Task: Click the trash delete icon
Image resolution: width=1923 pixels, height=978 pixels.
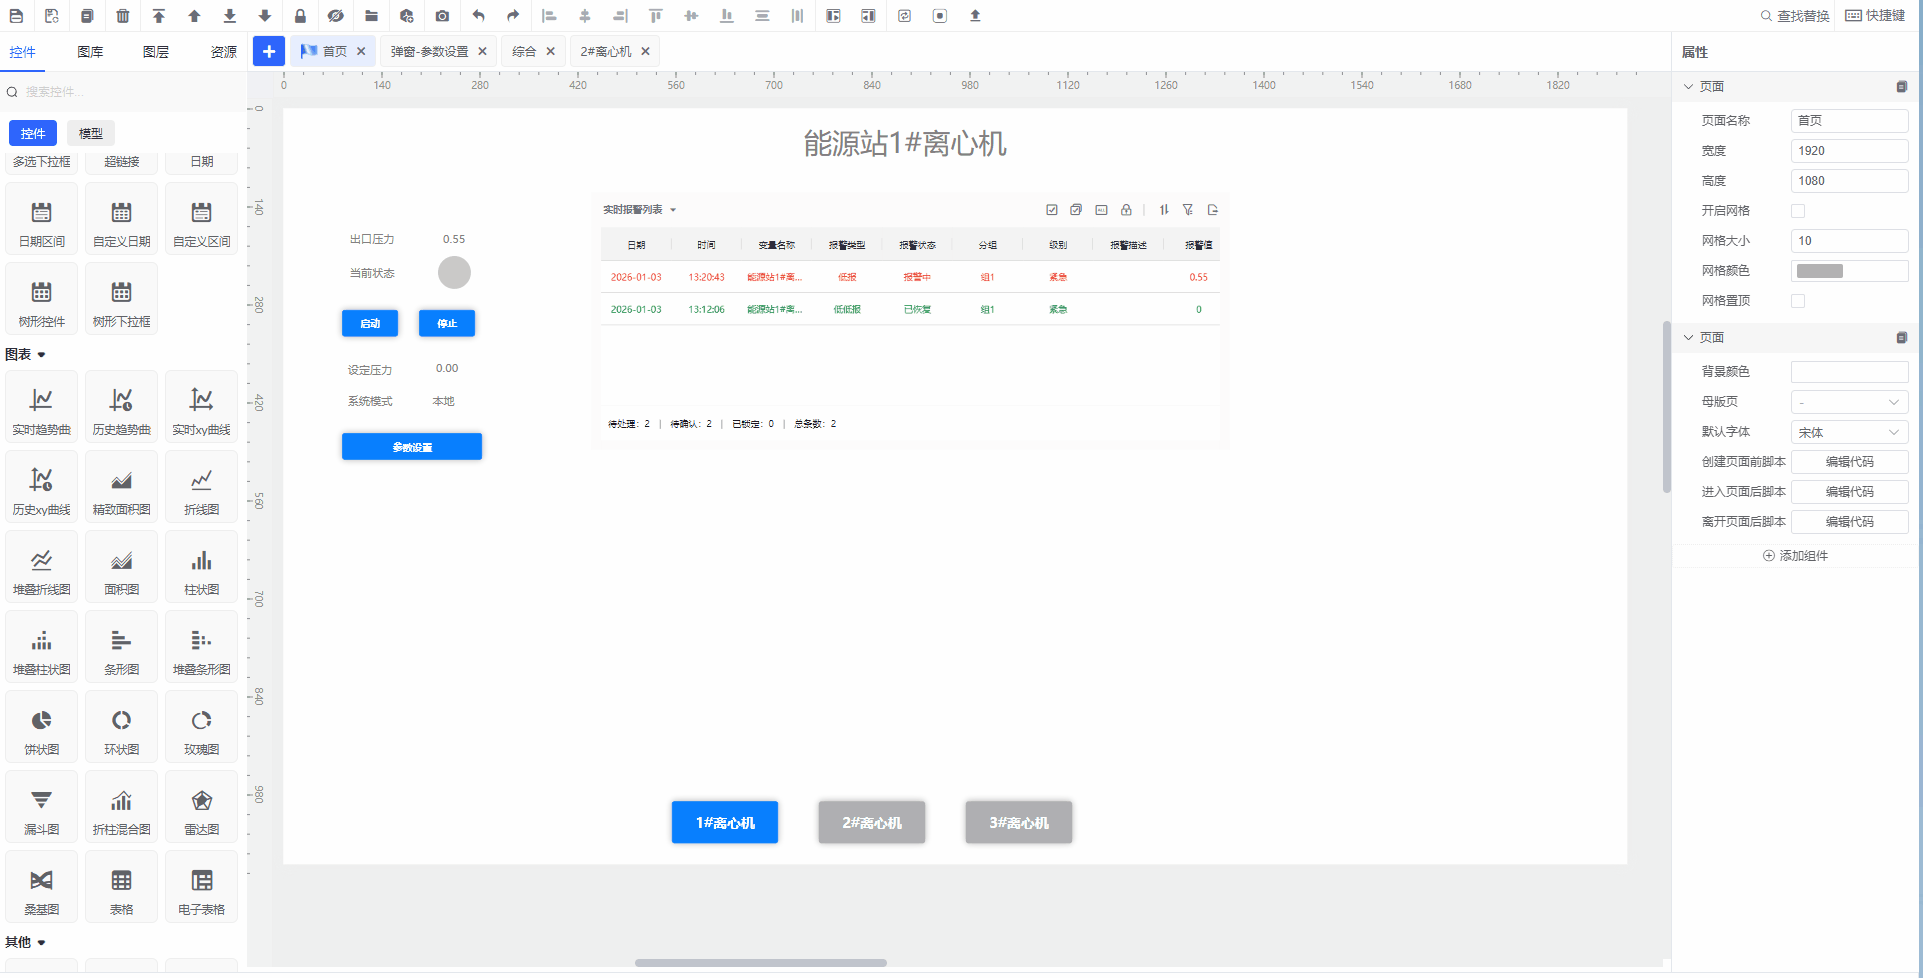Action: click(x=123, y=16)
